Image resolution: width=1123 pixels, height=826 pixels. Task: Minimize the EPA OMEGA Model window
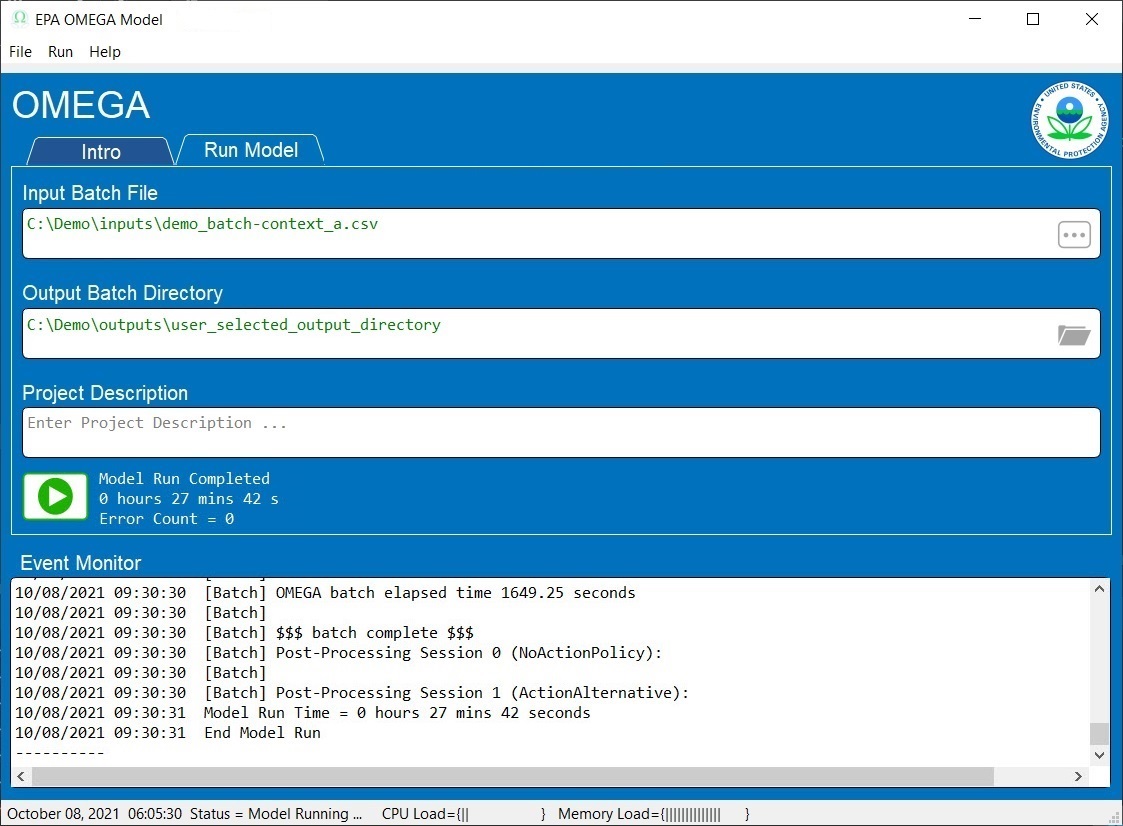(x=975, y=19)
